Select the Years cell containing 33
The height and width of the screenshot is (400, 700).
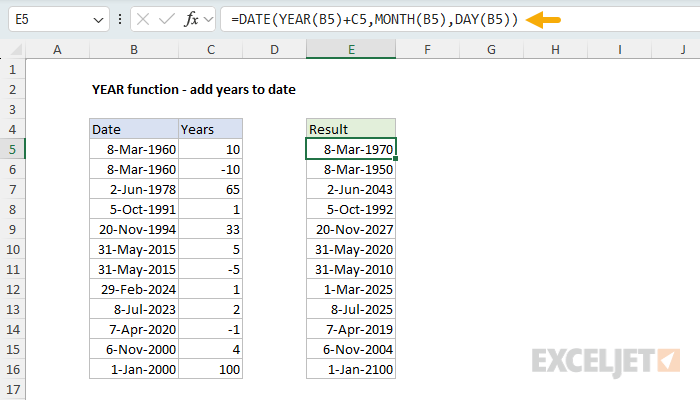pos(211,229)
